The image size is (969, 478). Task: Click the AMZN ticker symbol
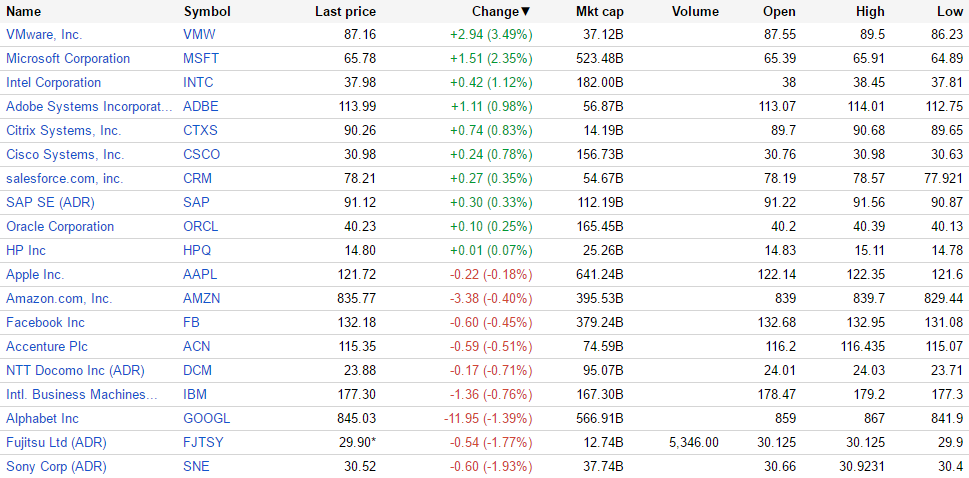pos(202,298)
